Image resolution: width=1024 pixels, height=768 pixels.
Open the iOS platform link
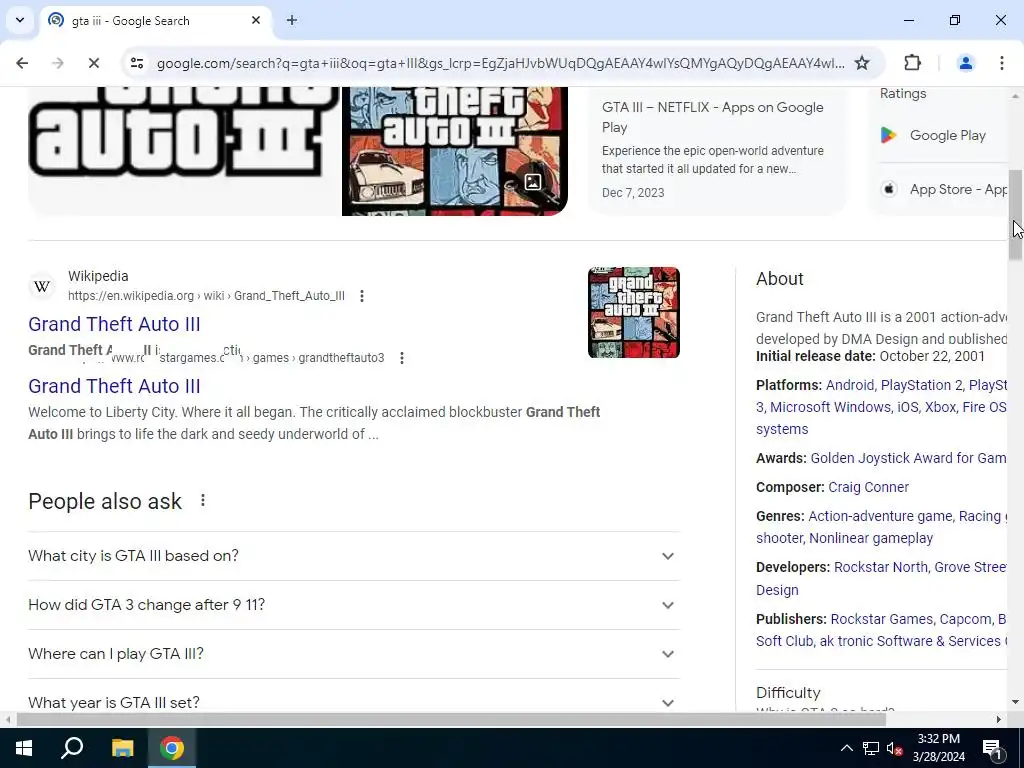(x=907, y=407)
